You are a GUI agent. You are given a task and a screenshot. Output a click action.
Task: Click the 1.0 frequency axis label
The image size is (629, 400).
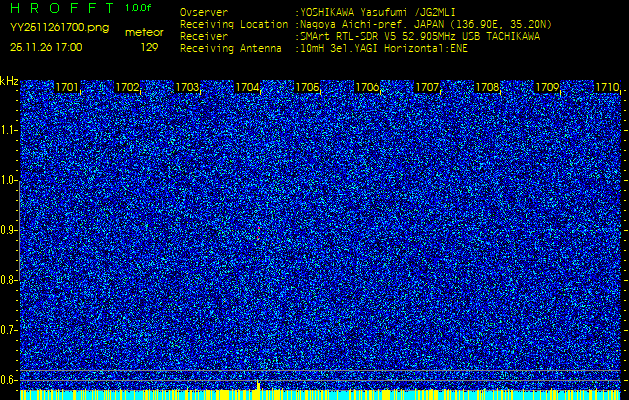(x=8, y=180)
